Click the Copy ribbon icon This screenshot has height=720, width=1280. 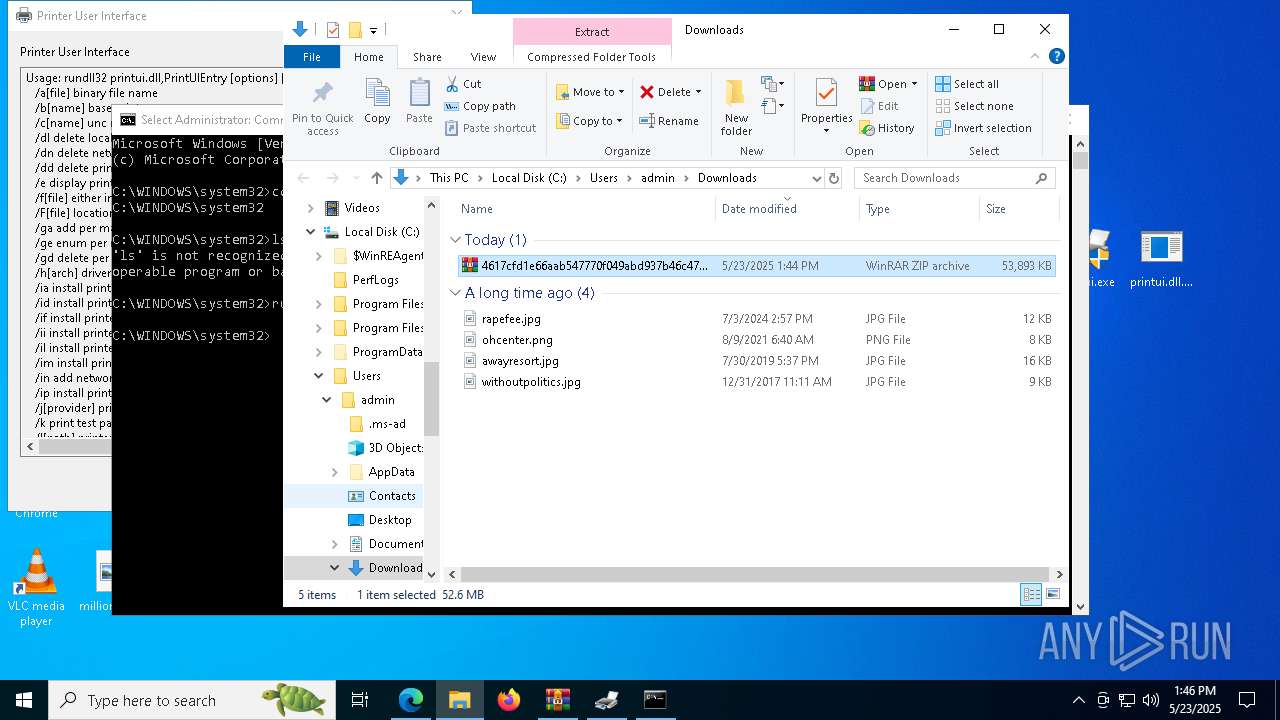tap(377, 102)
